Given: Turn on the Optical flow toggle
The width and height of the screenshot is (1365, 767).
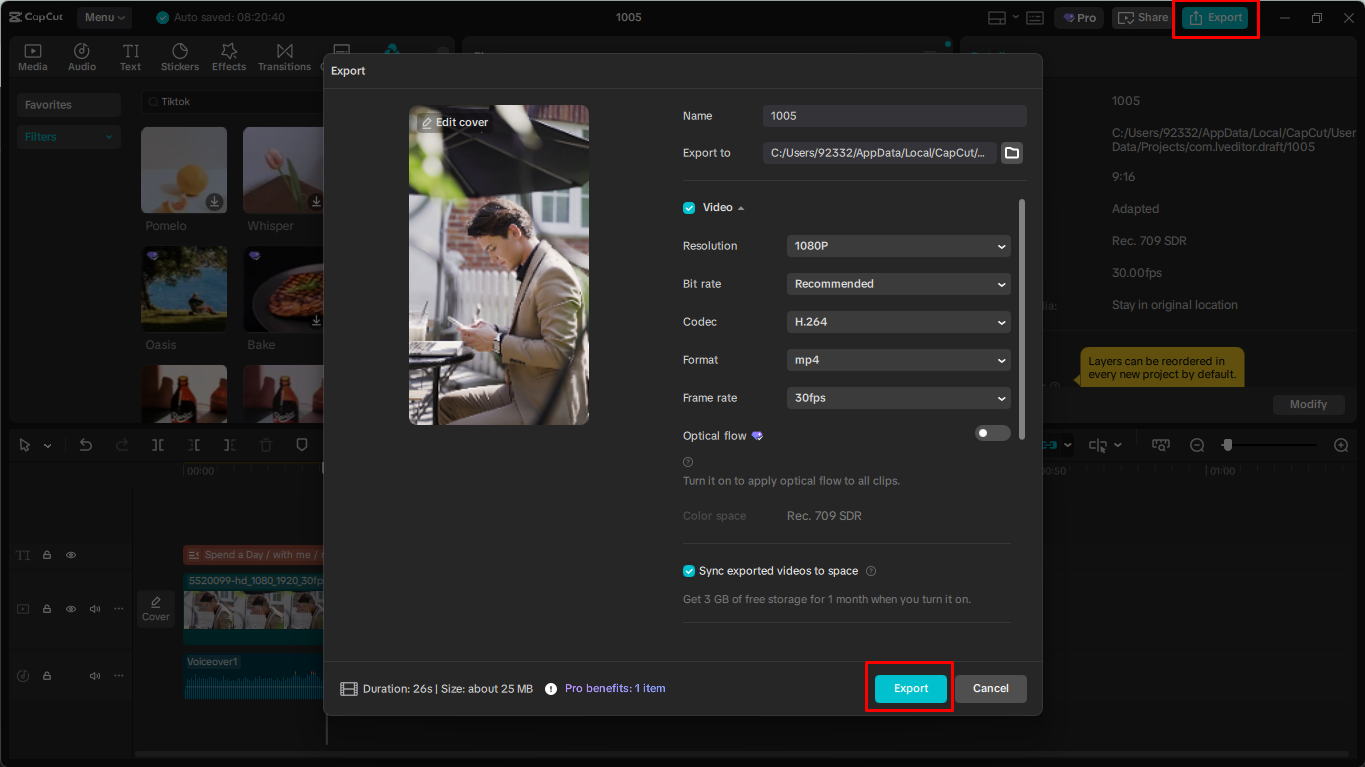Looking at the screenshot, I should click(992, 432).
